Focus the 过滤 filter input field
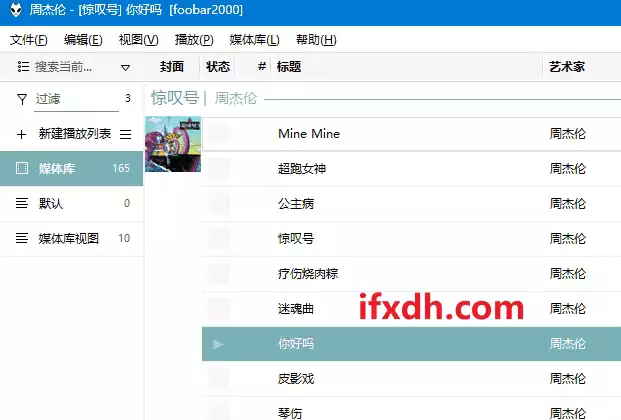 pyautogui.click(x=76, y=99)
